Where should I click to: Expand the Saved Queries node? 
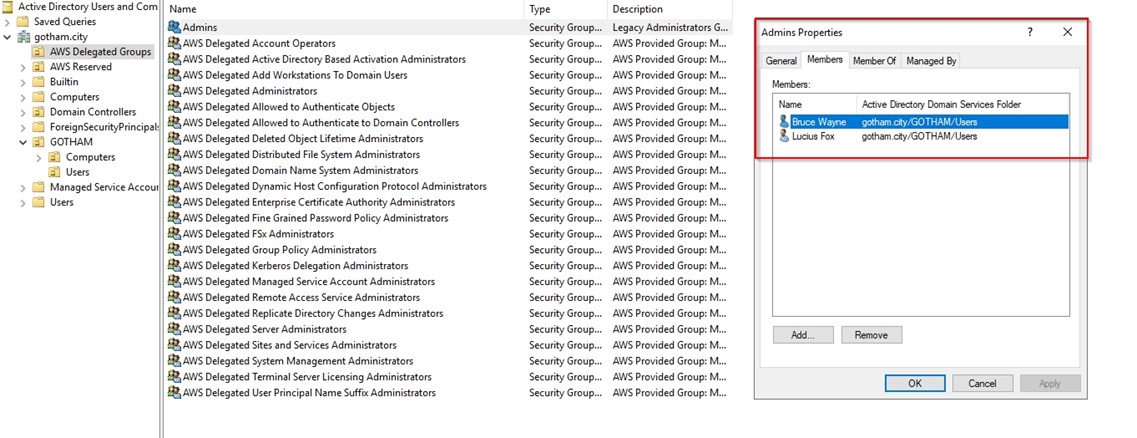(7, 22)
